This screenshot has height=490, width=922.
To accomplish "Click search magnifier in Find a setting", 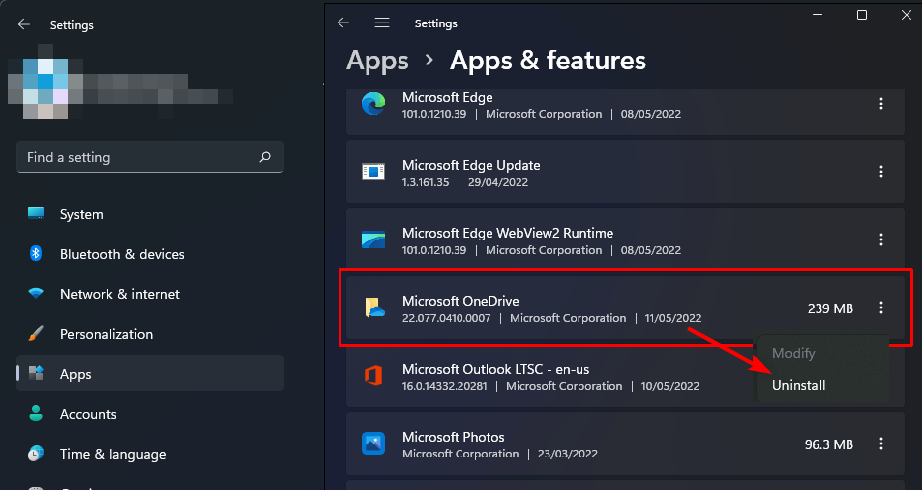I will click(265, 156).
